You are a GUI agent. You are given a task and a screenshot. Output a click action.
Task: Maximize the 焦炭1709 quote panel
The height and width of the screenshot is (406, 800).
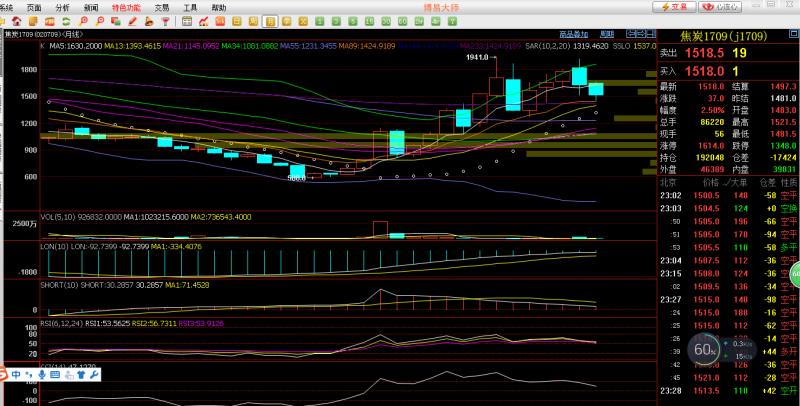(793, 35)
